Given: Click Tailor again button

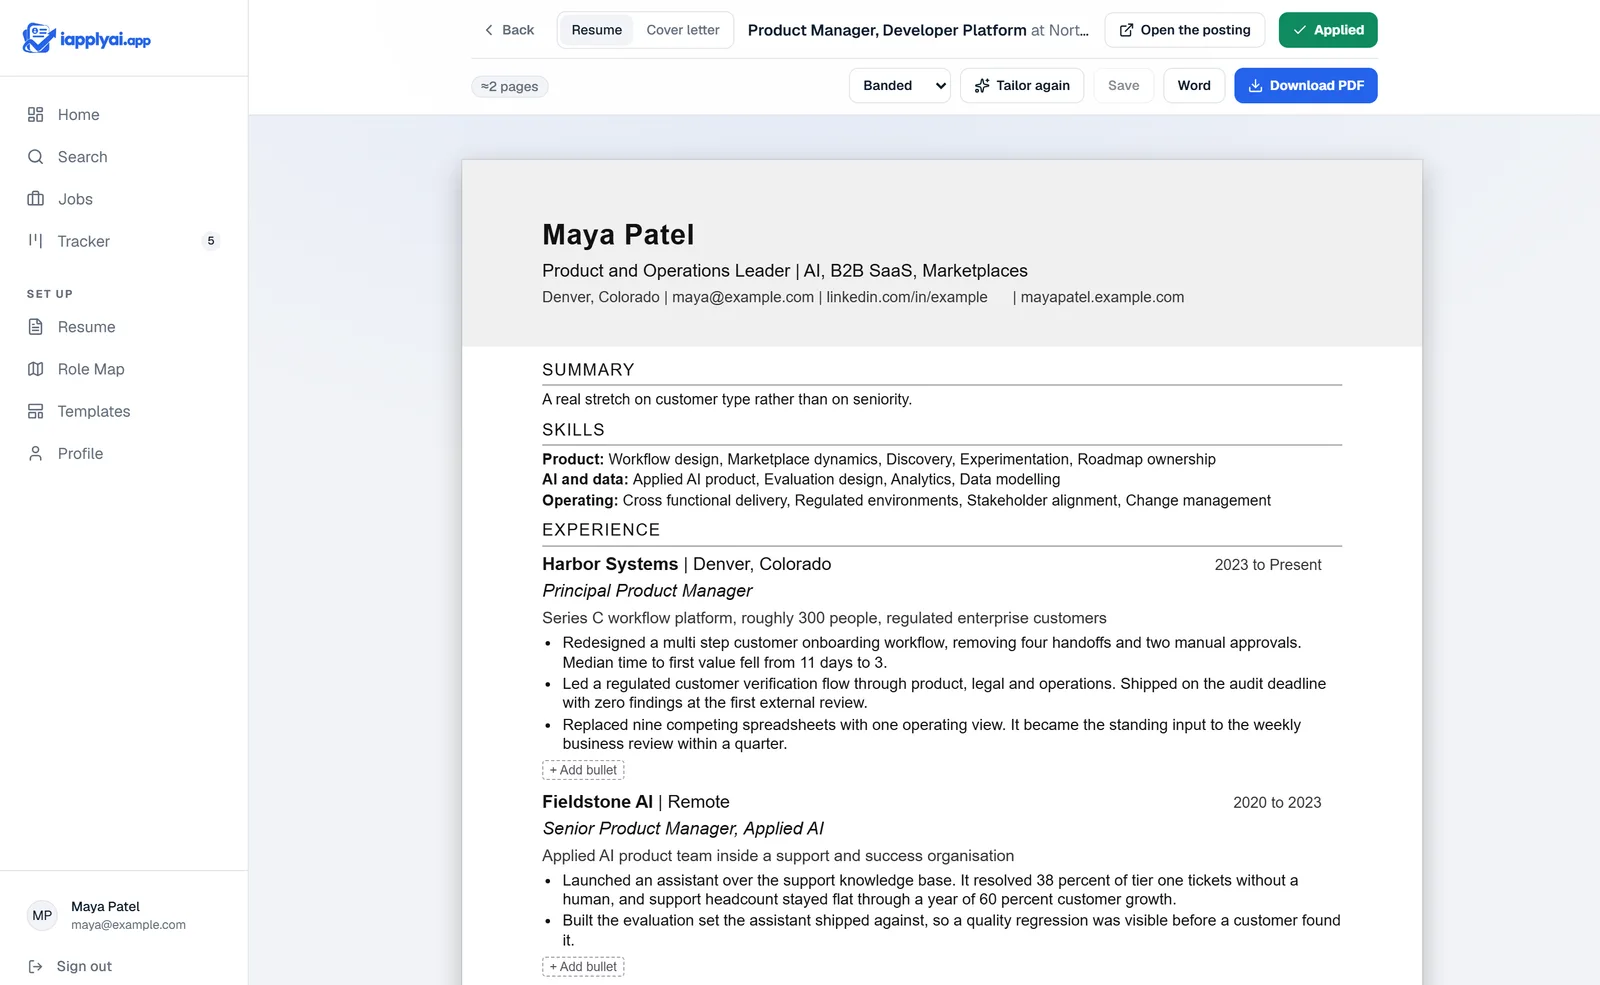Looking at the screenshot, I should (x=1022, y=86).
